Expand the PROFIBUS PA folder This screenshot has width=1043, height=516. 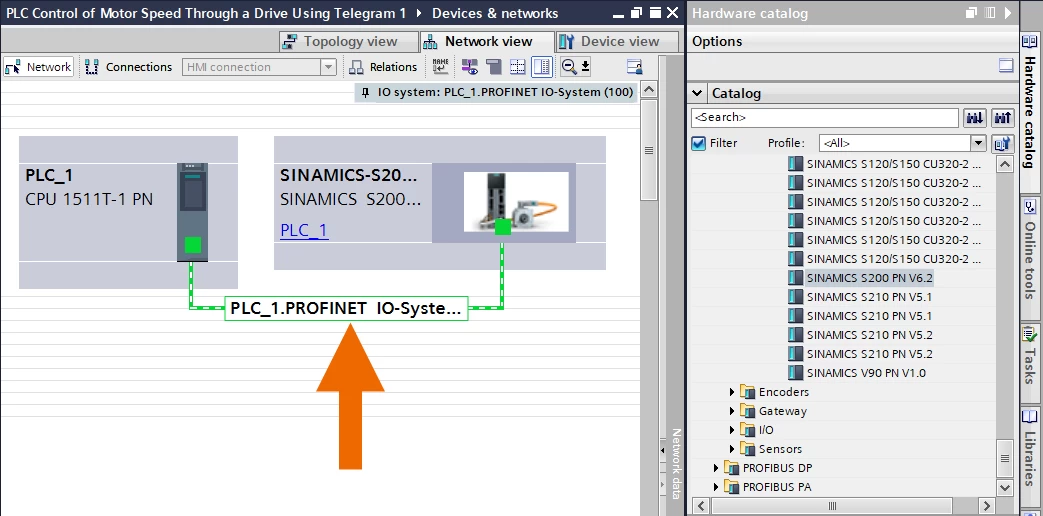[x=716, y=487]
